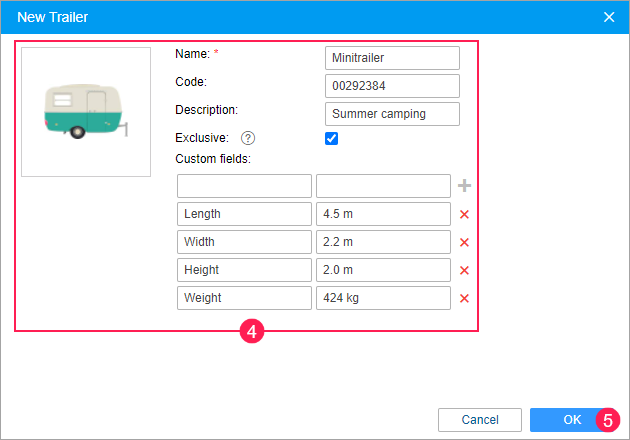Click the Name input field
Screen dimensions: 630x440
tap(392, 58)
